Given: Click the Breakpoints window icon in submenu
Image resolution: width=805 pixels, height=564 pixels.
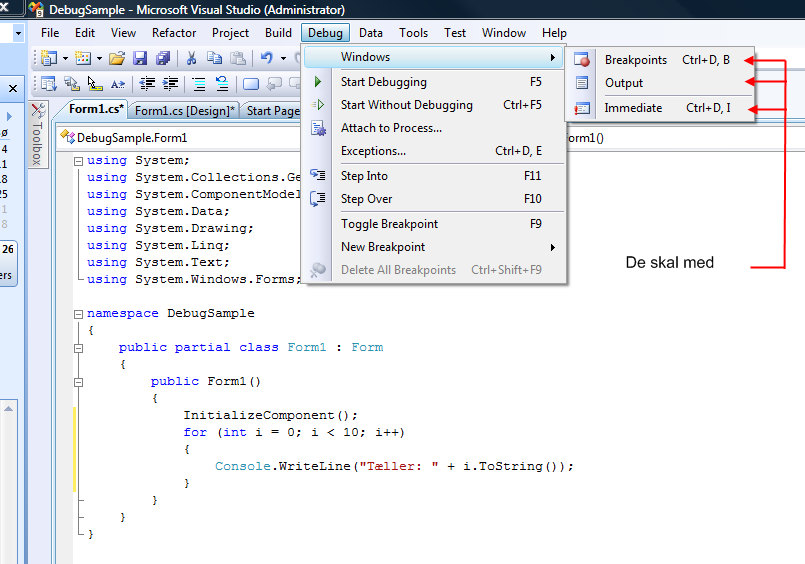Looking at the screenshot, I should pos(582,60).
